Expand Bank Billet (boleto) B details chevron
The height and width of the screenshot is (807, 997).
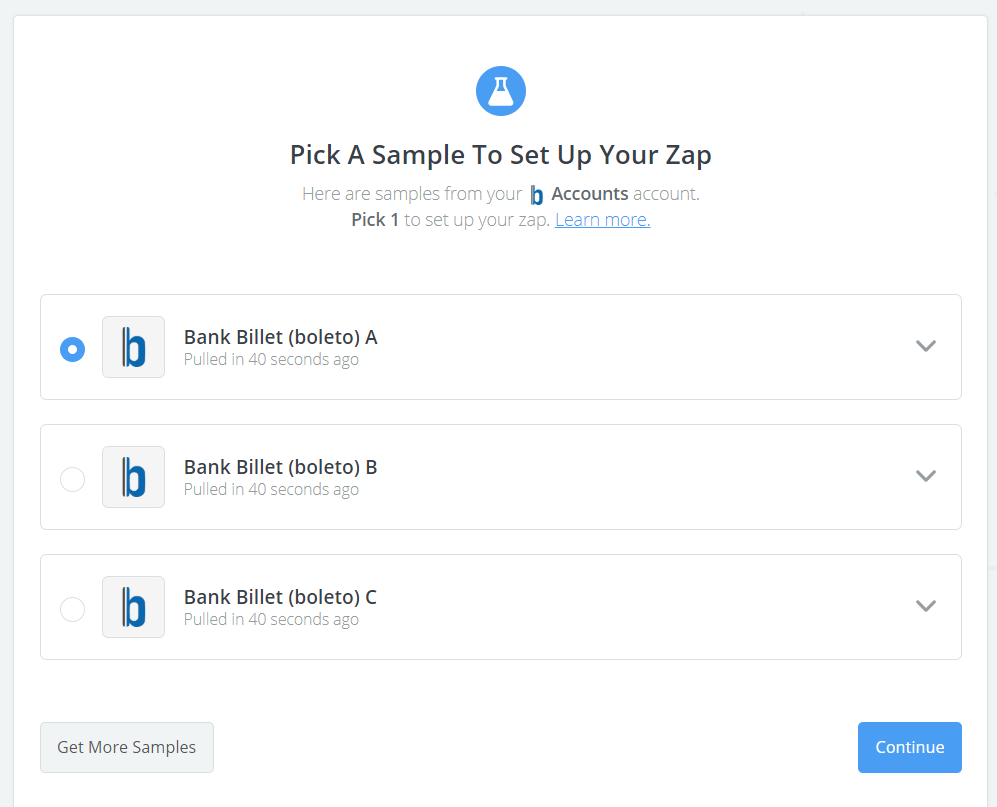(925, 476)
